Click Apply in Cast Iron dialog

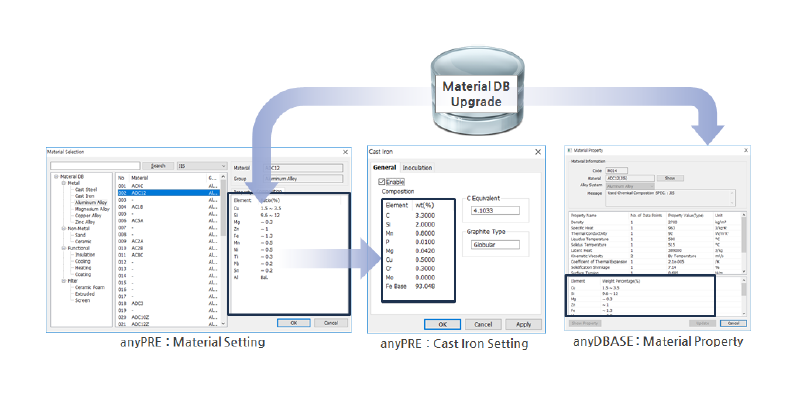pyautogui.click(x=523, y=324)
